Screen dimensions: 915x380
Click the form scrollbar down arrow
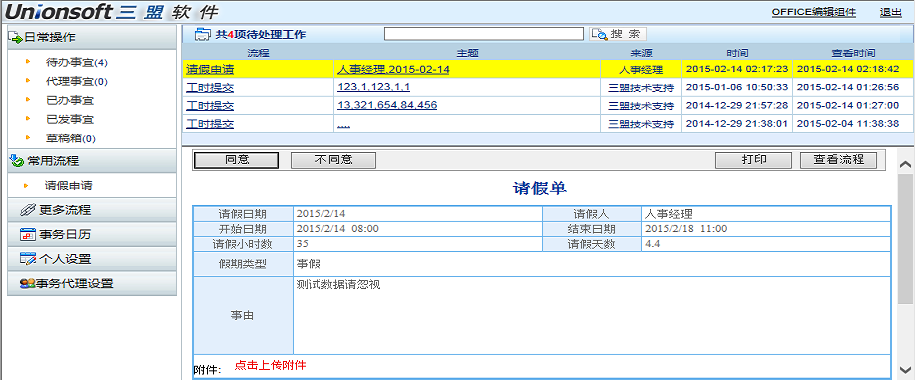[x=906, y=369]
